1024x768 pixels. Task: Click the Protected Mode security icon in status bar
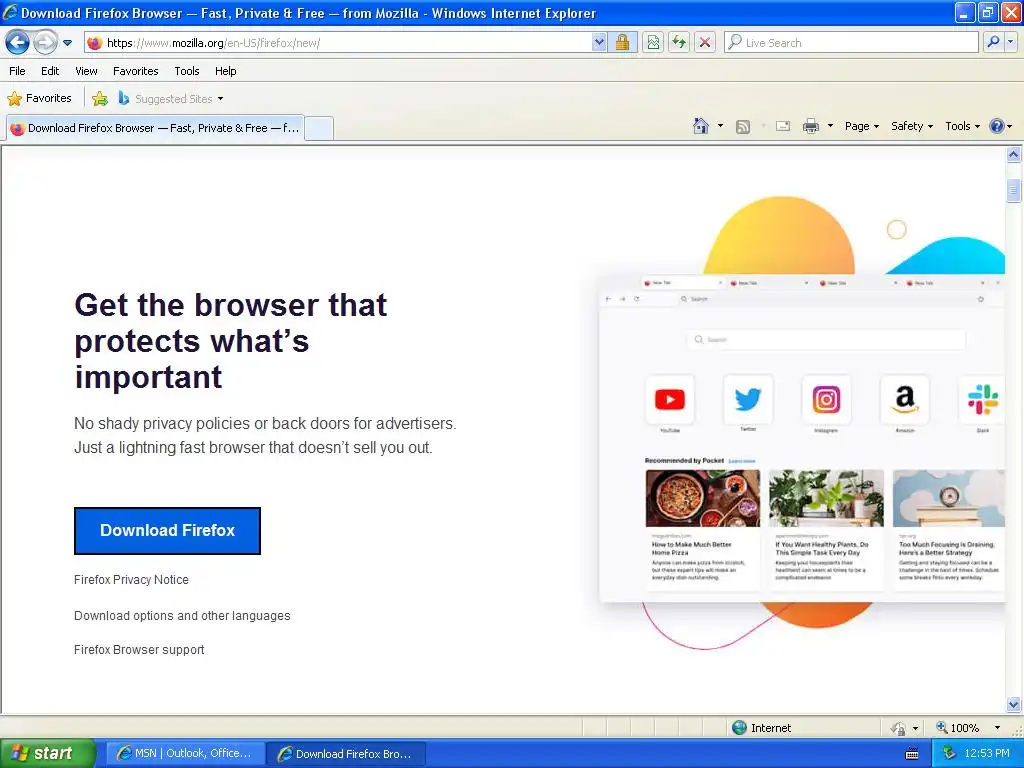[x=899, y=728]
